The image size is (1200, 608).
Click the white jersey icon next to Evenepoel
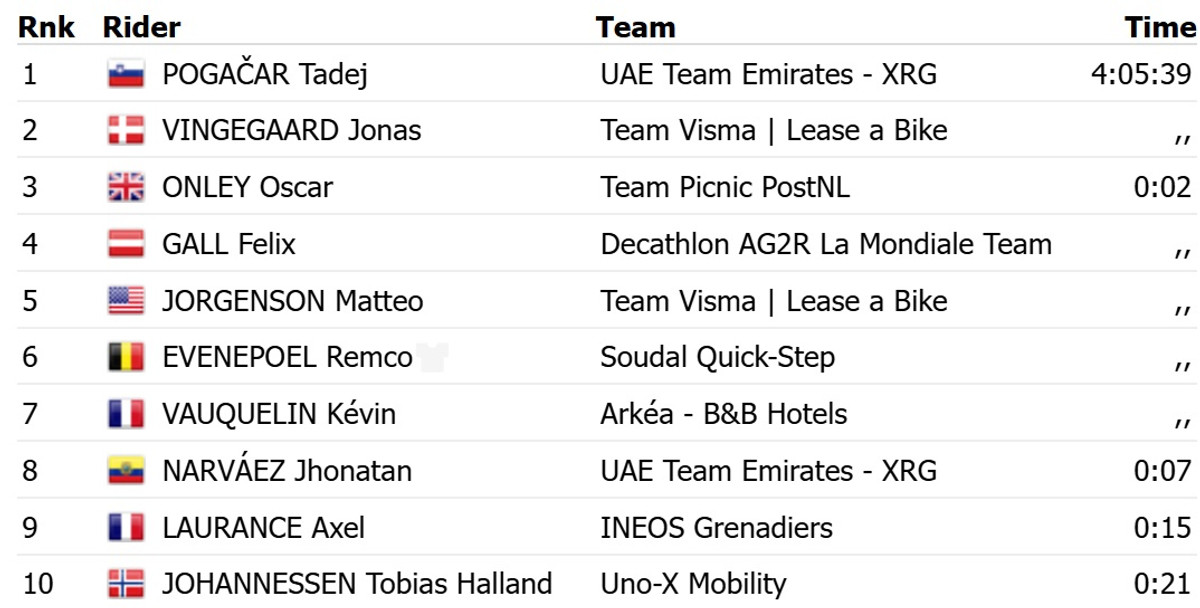(x=434, y=357)
